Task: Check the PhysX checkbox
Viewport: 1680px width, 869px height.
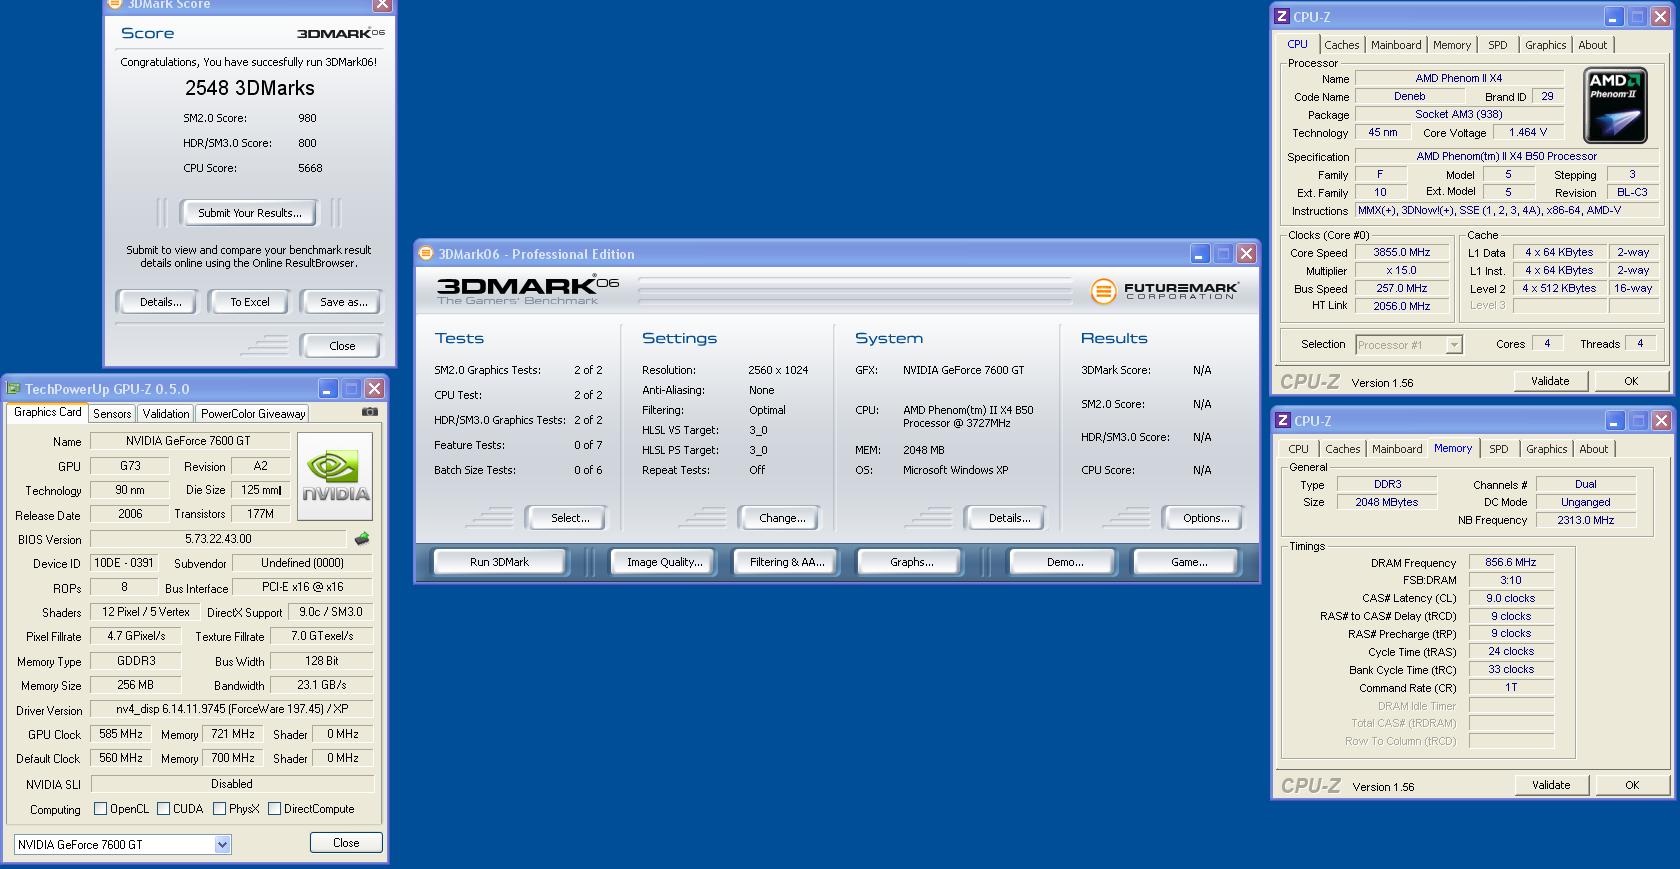Action: [219, 809]
